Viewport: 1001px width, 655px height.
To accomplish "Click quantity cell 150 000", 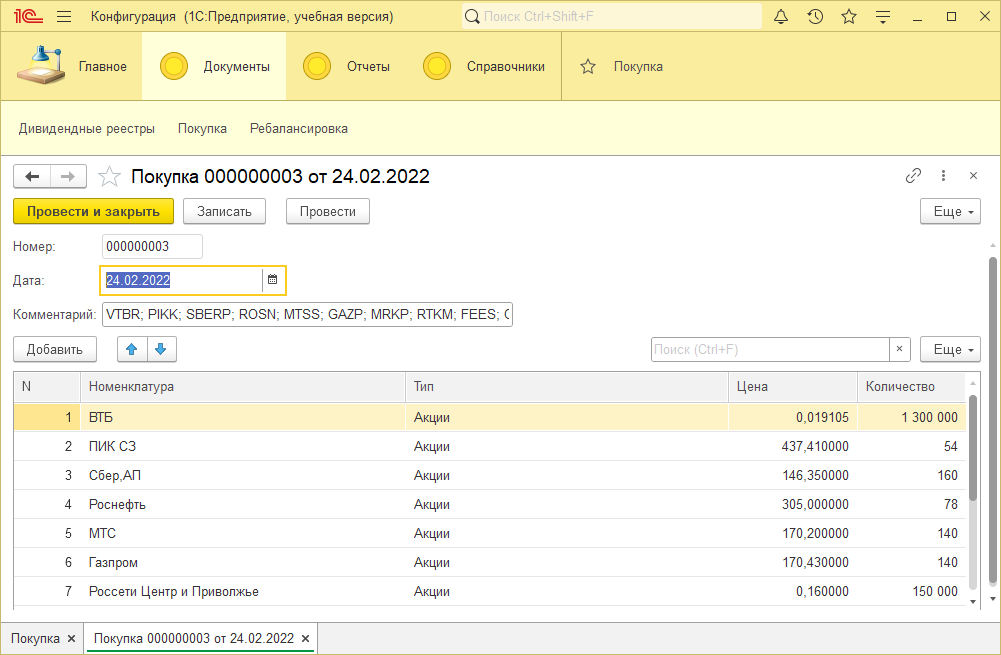I will point(912,591).
